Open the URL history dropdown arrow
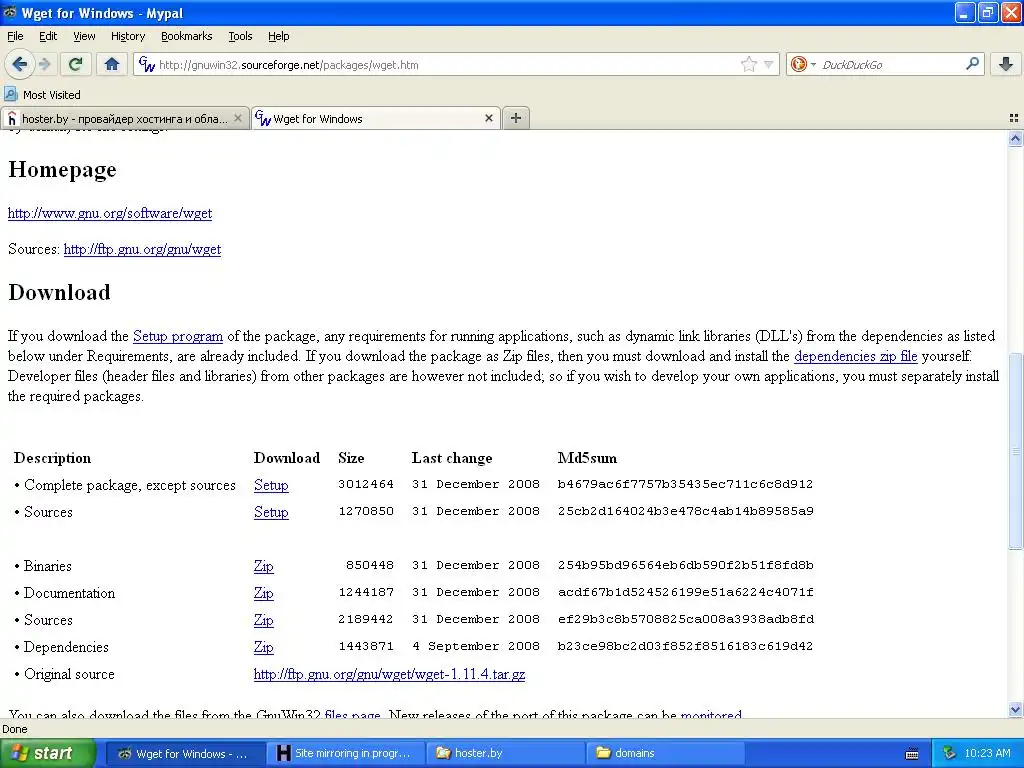 click(769, 64)
